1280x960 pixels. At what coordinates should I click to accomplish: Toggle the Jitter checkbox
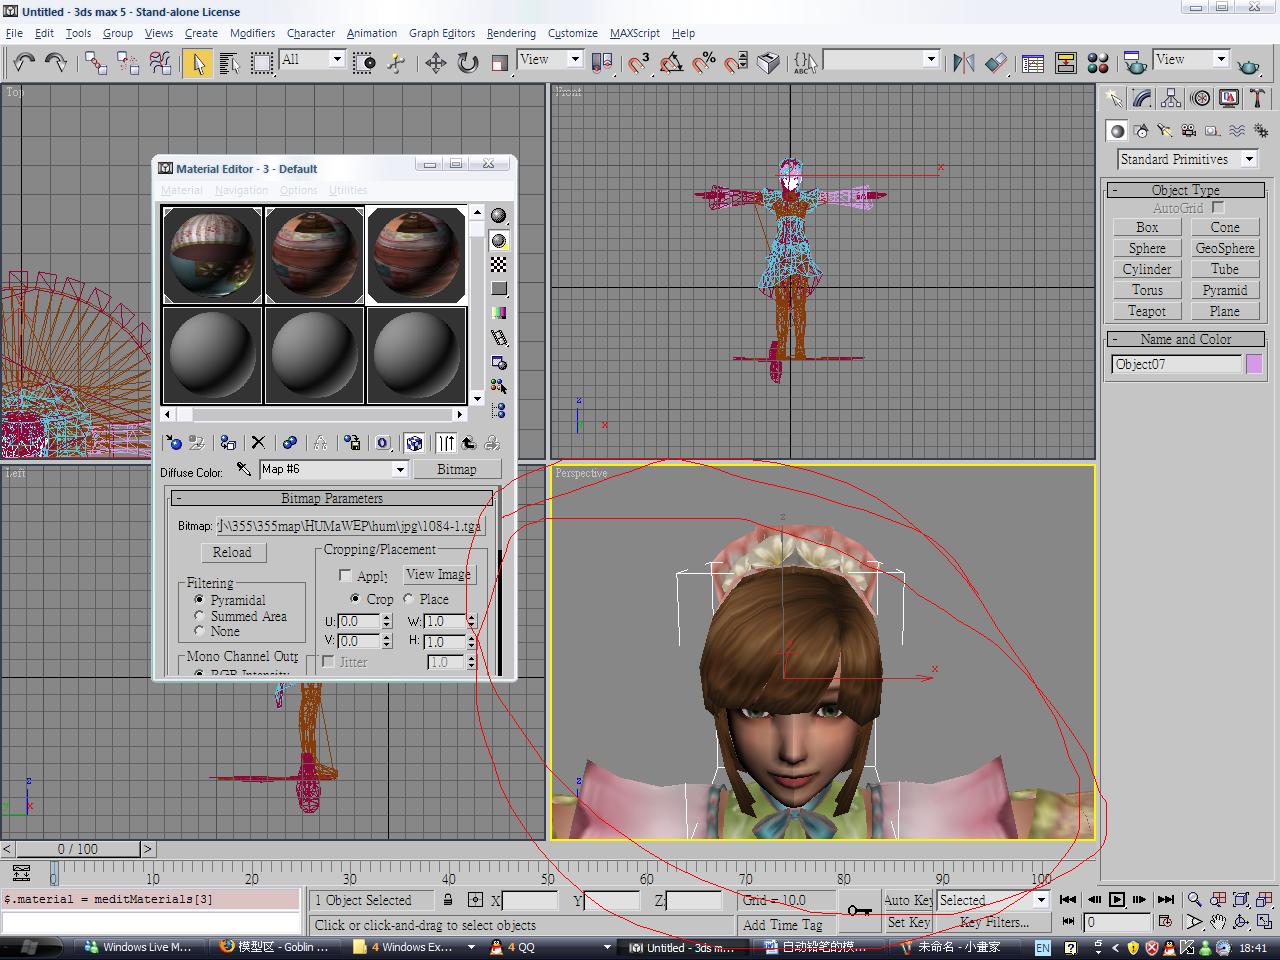tap(328, 662)
